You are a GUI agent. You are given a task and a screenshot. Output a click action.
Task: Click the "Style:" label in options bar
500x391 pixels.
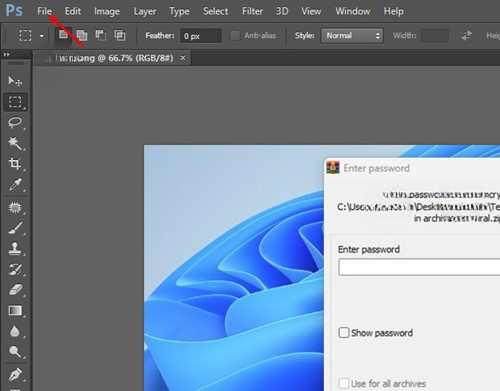click(304, 35)
